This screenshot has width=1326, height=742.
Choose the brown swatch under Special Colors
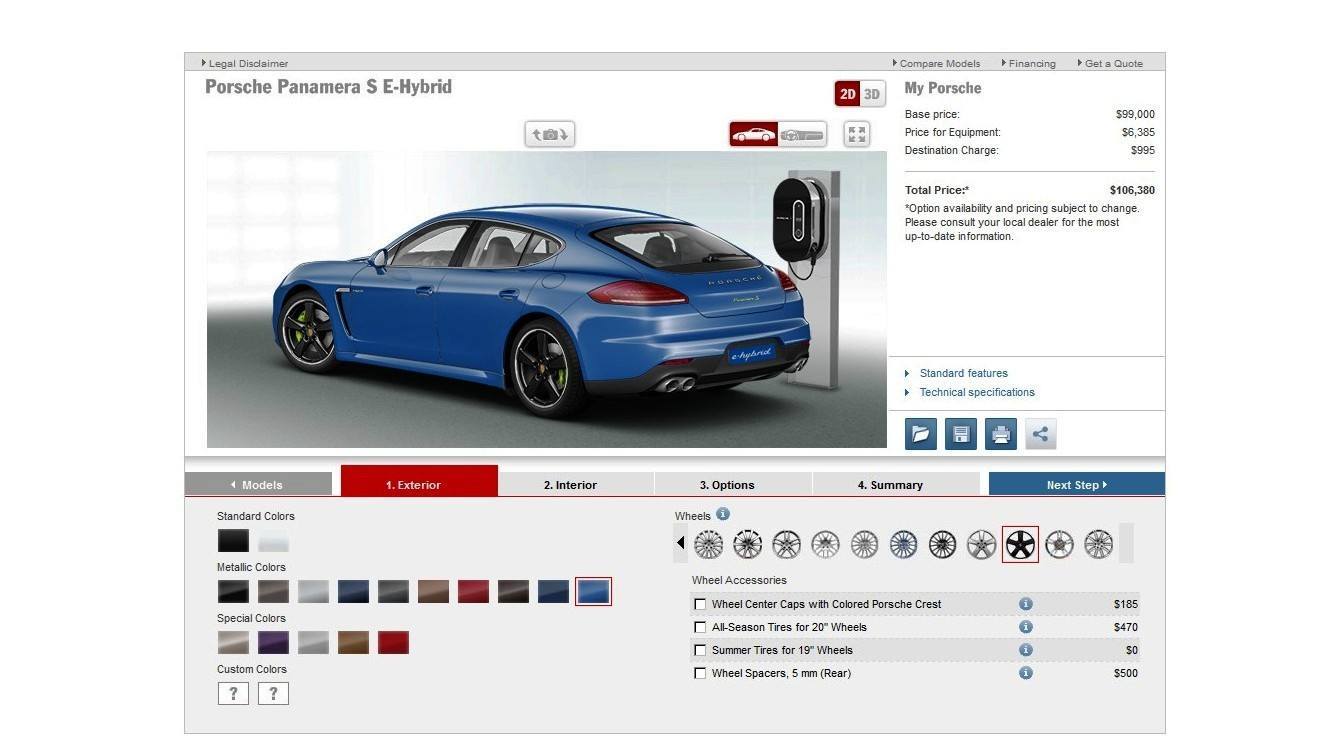coord(353,643)
